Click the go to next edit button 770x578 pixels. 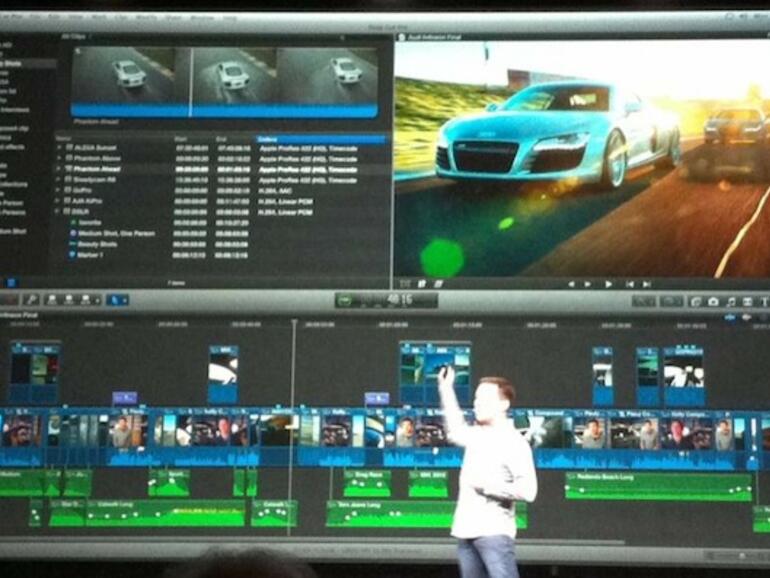tap(647, 284)
